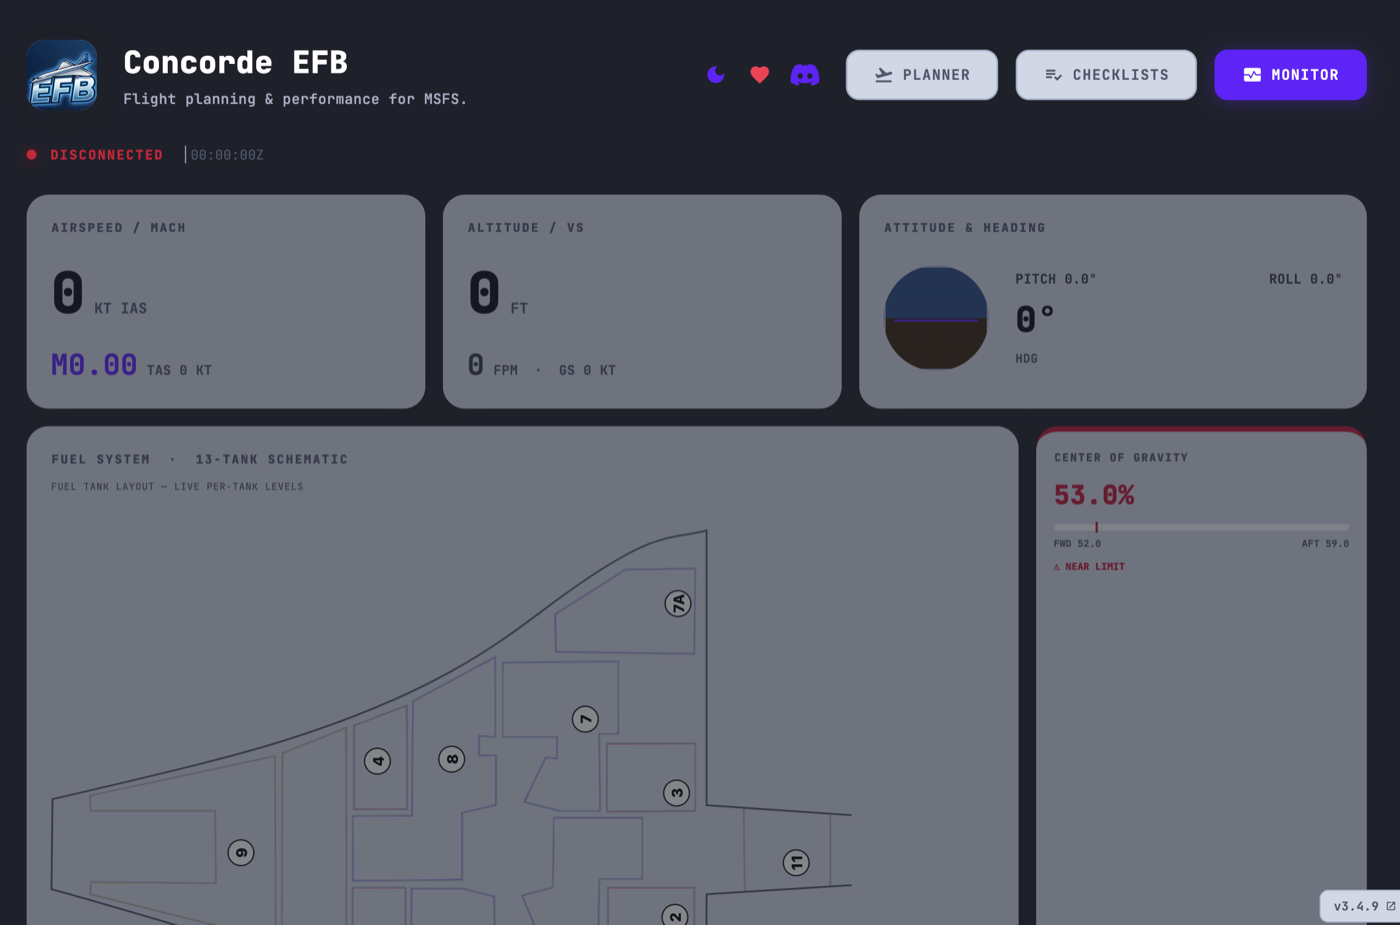
Task: Click the Flight planning & performance tagline
Action: point(295,99)
